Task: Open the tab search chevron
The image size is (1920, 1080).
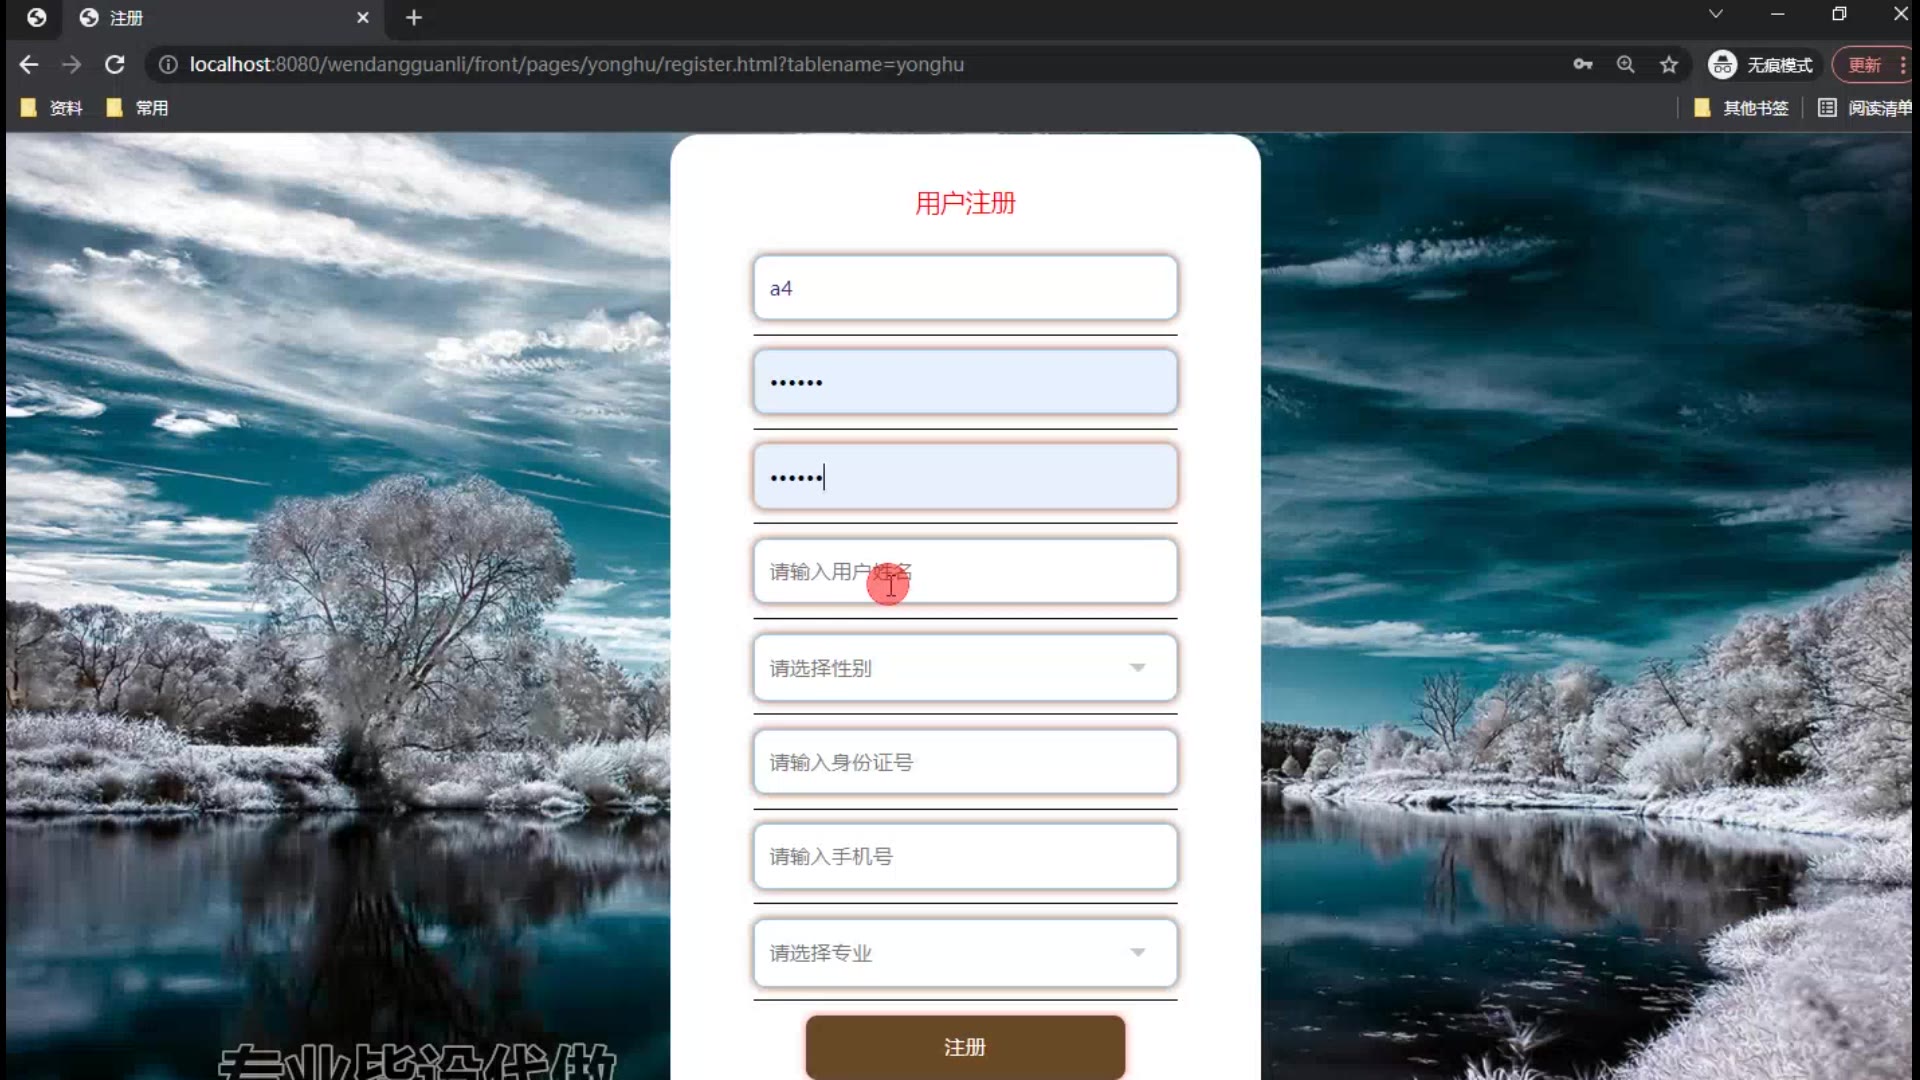Action: pyautogui.click(x=1715, y=14)
